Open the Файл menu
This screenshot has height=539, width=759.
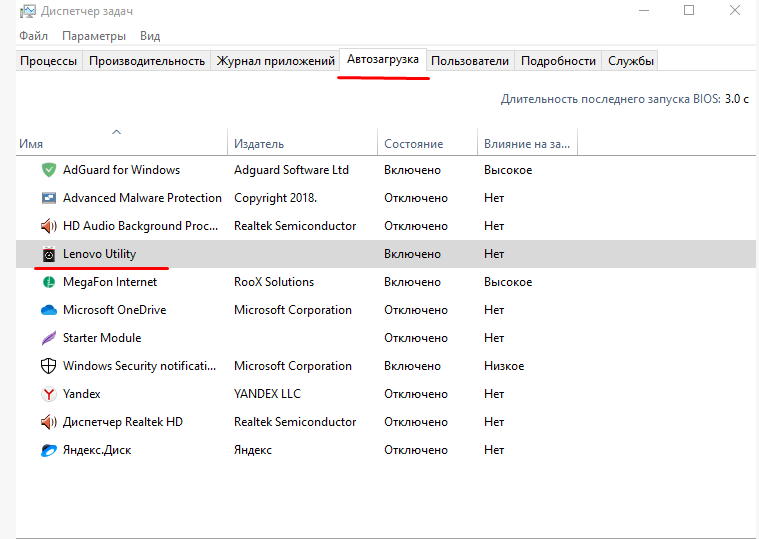33,36
